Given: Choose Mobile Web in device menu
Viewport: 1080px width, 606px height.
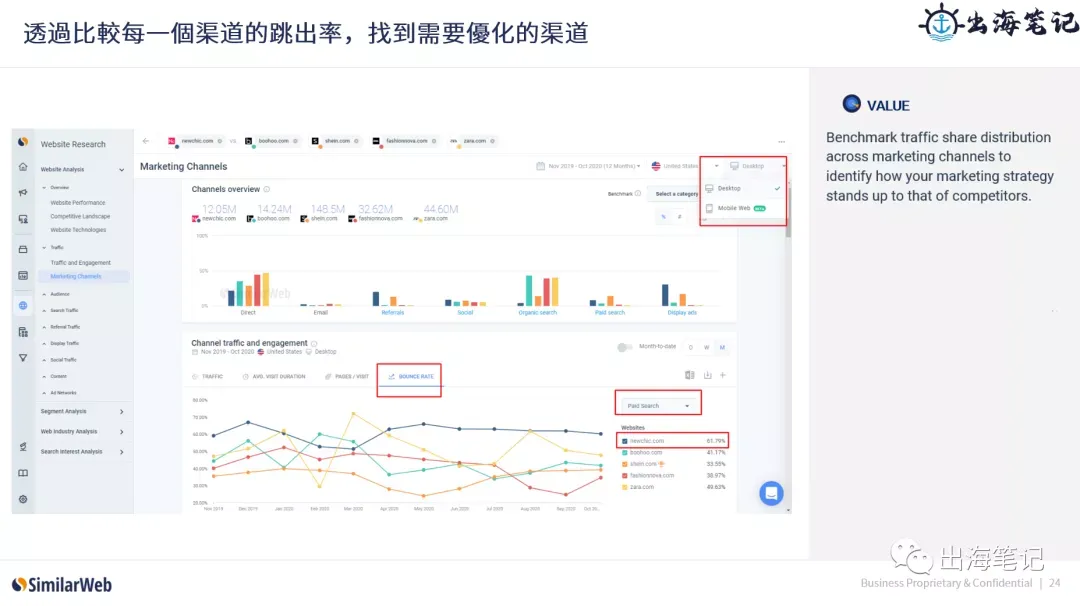Looking at the screenshot, I should 743,208.
